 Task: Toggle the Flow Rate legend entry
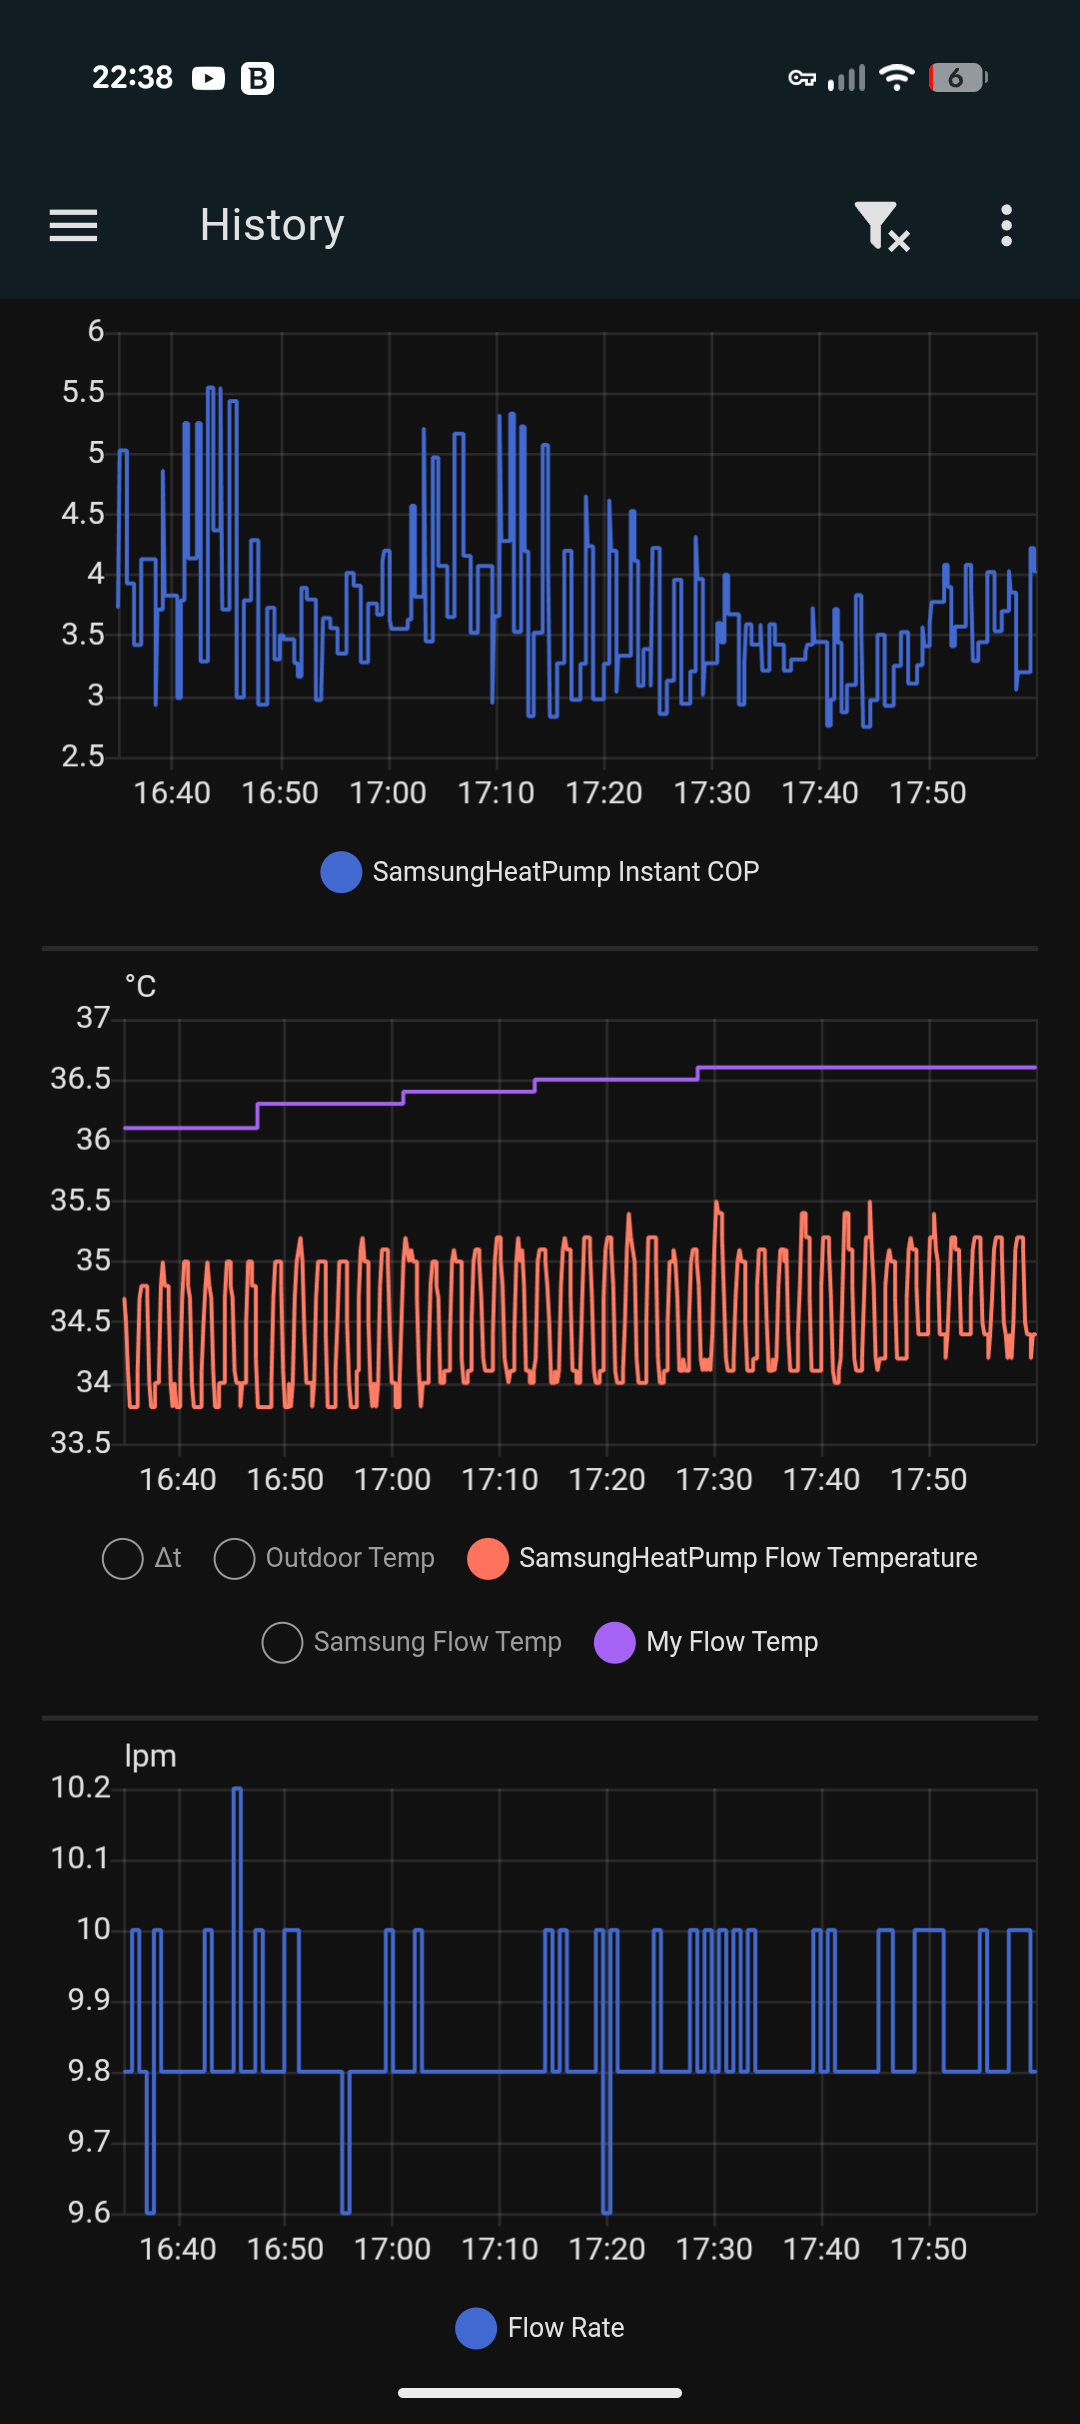pyautogui.click(x=540, y=2328)
